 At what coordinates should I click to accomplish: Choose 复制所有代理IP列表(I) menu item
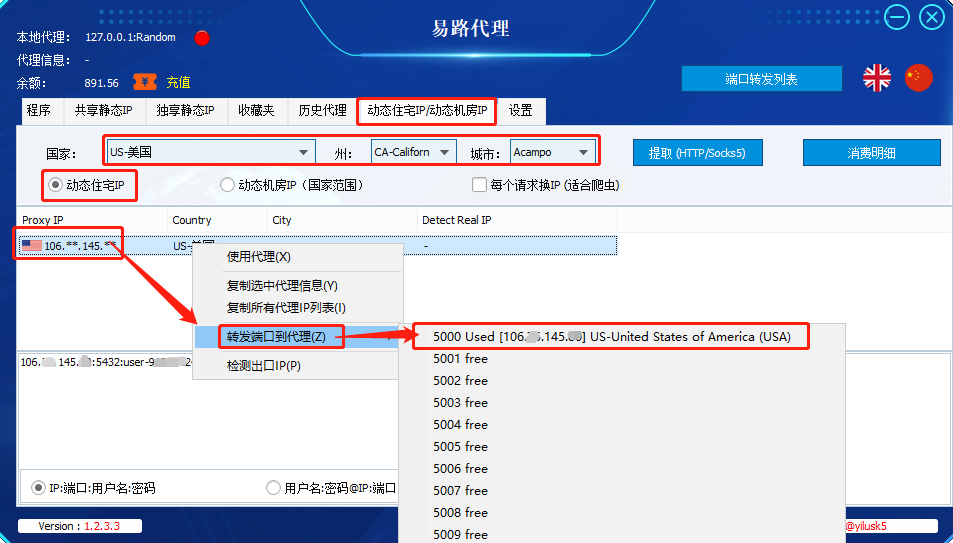[x=298, y=308]
